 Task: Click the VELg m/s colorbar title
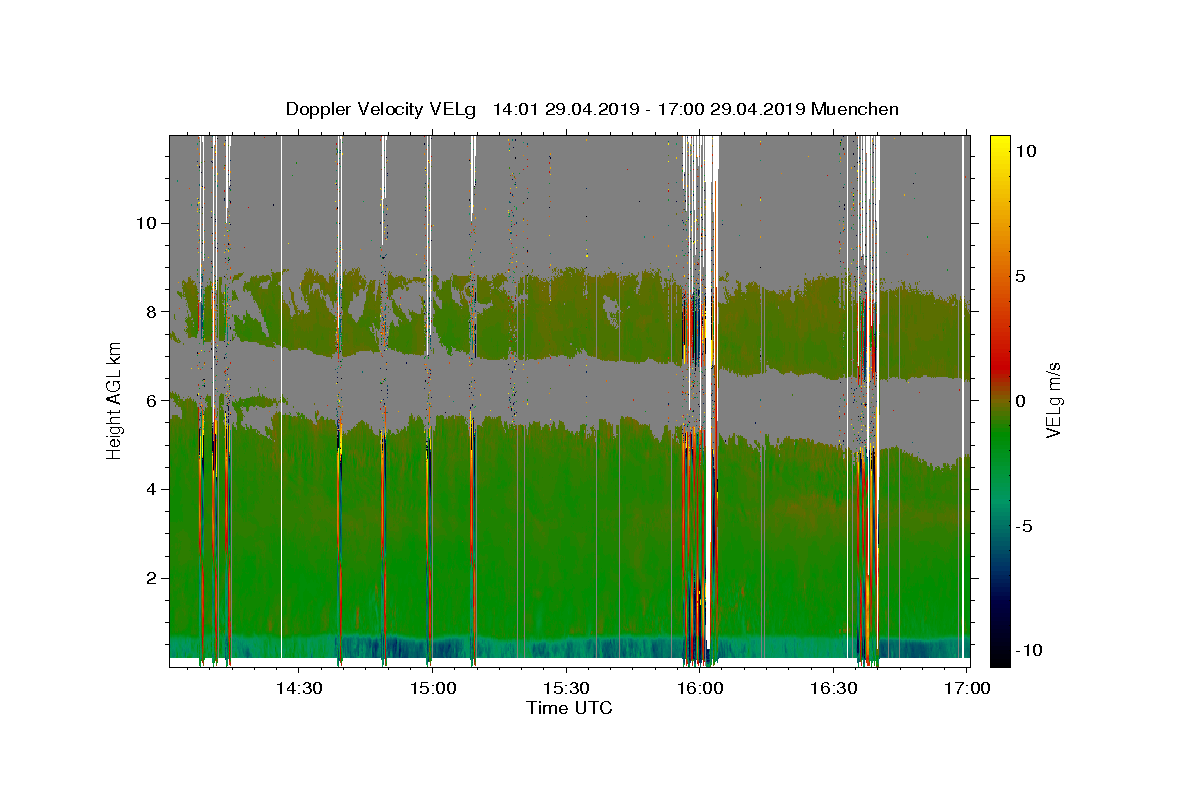click(x=1055, y=401)
